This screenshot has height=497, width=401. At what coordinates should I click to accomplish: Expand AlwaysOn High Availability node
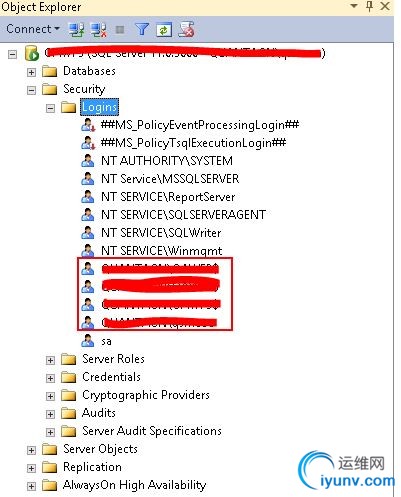click(x=31, y=486)
